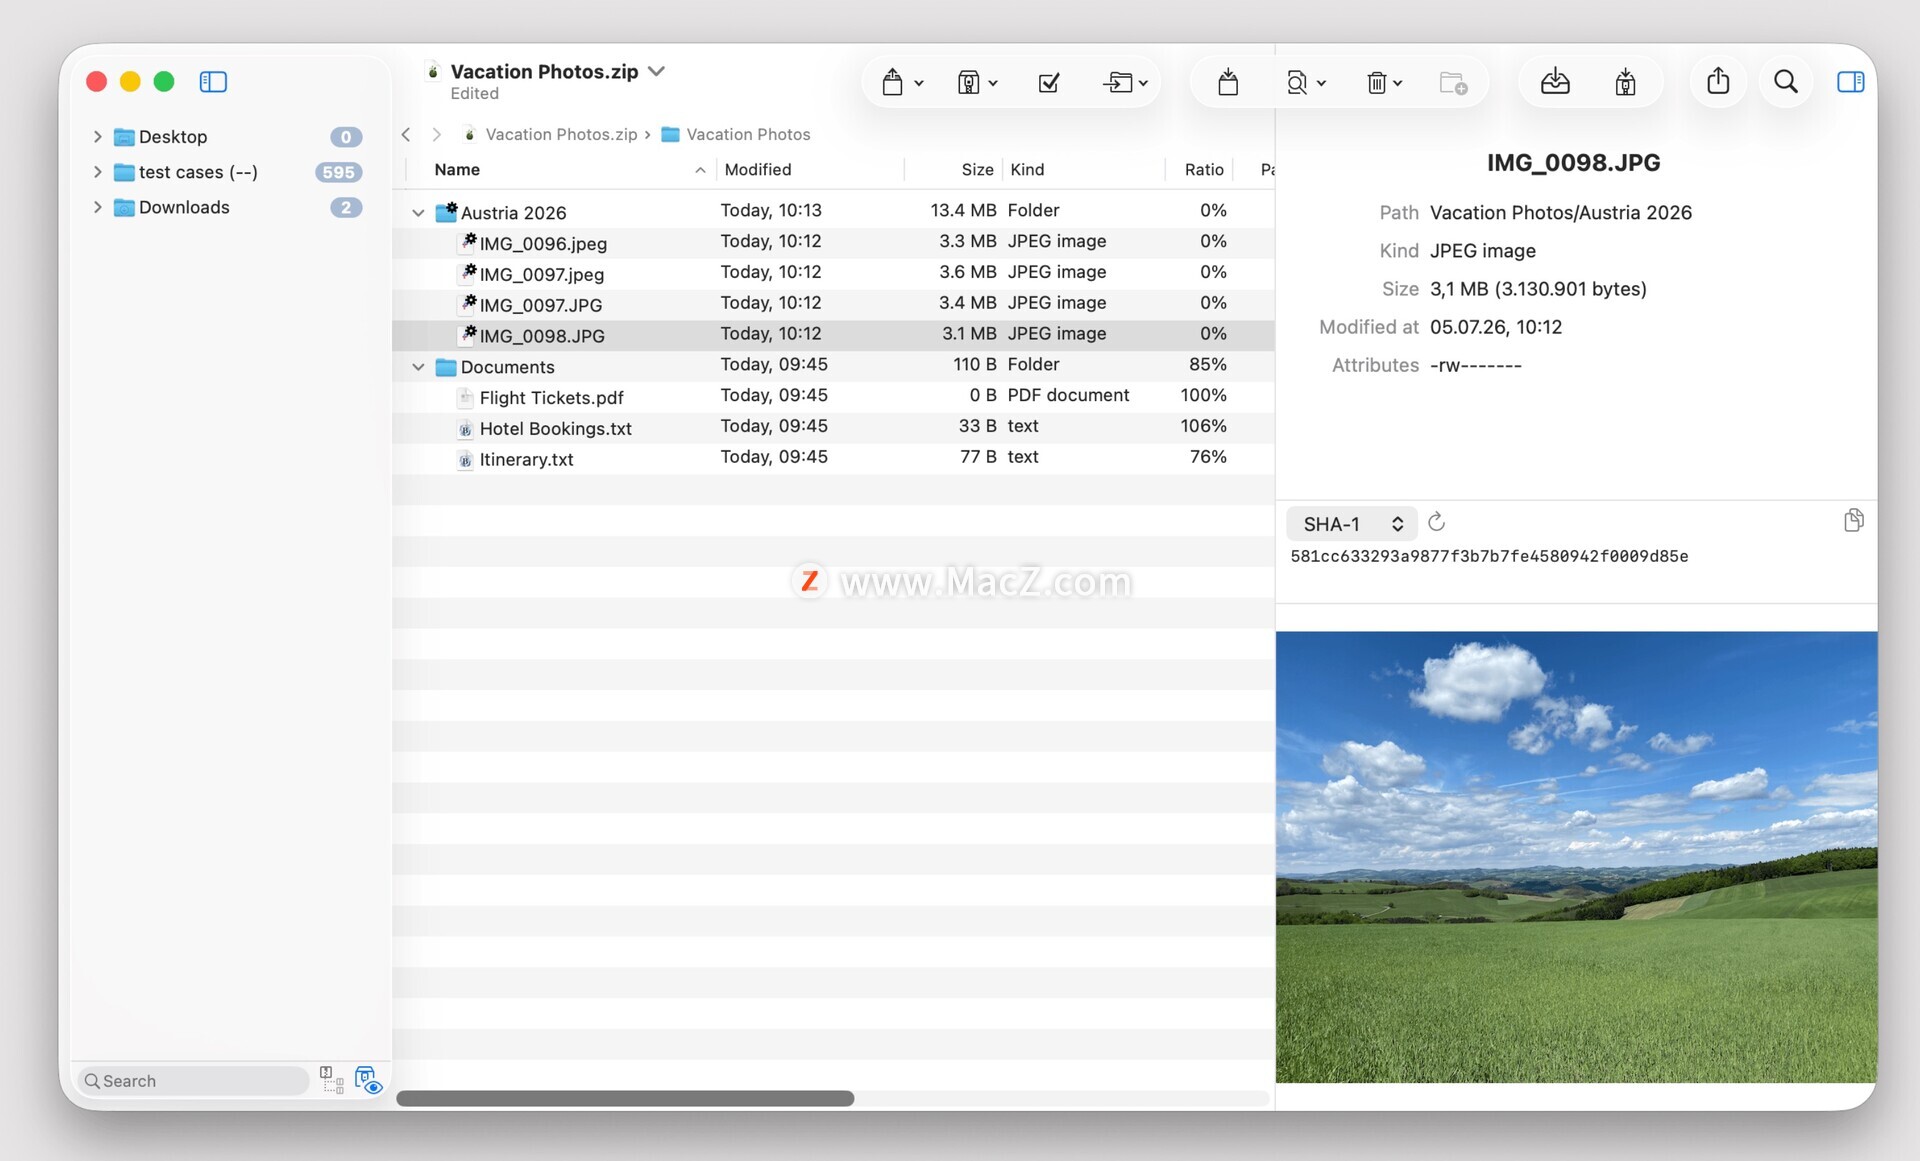Collapse the Austria 2026 folder
The width and height of the screenshot is (1920, 1161).
pos(418,213)
